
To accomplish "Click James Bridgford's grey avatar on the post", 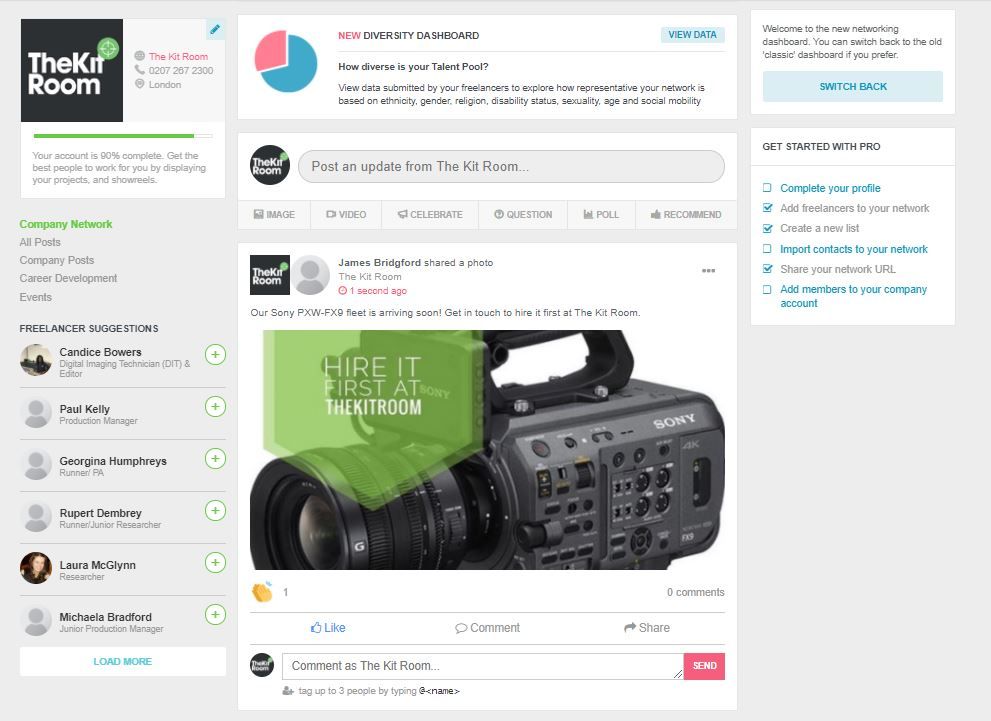I will pyautogui.click(x=310, y=275).
